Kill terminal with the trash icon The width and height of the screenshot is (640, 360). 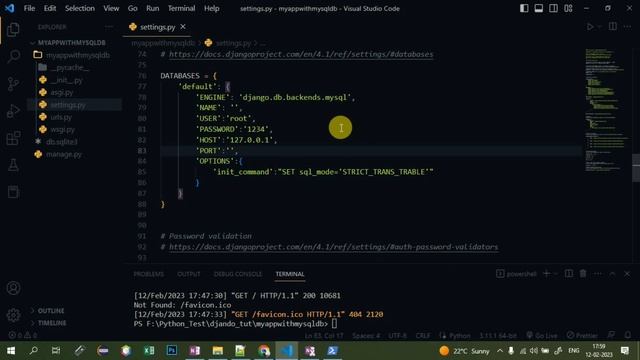click(x=583, y=274)
